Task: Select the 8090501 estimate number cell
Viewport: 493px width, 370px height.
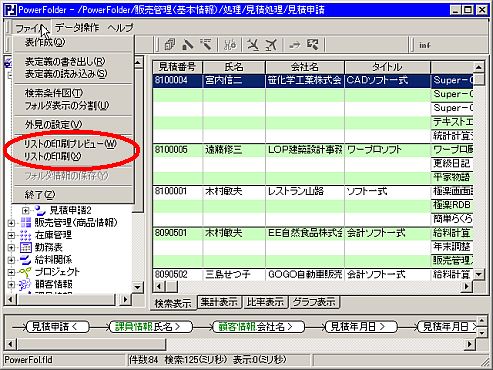Action: (177, 233)
